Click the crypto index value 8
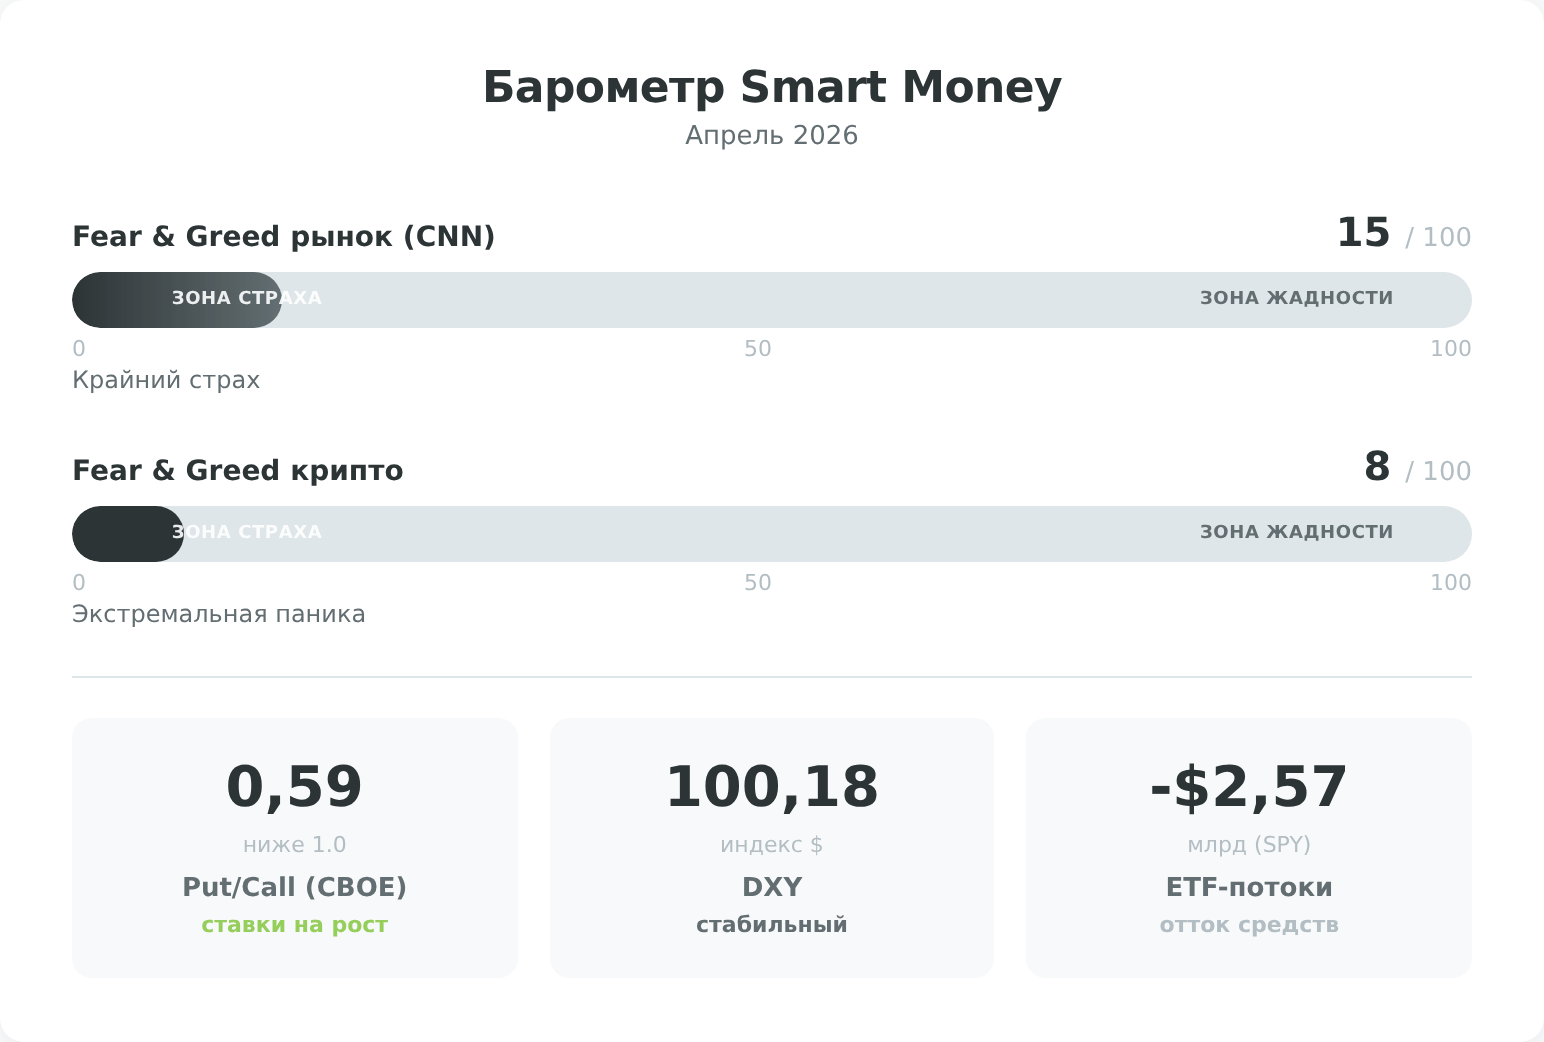Viewport: 1544px width, 1042px height. (x=1377, y=468)
